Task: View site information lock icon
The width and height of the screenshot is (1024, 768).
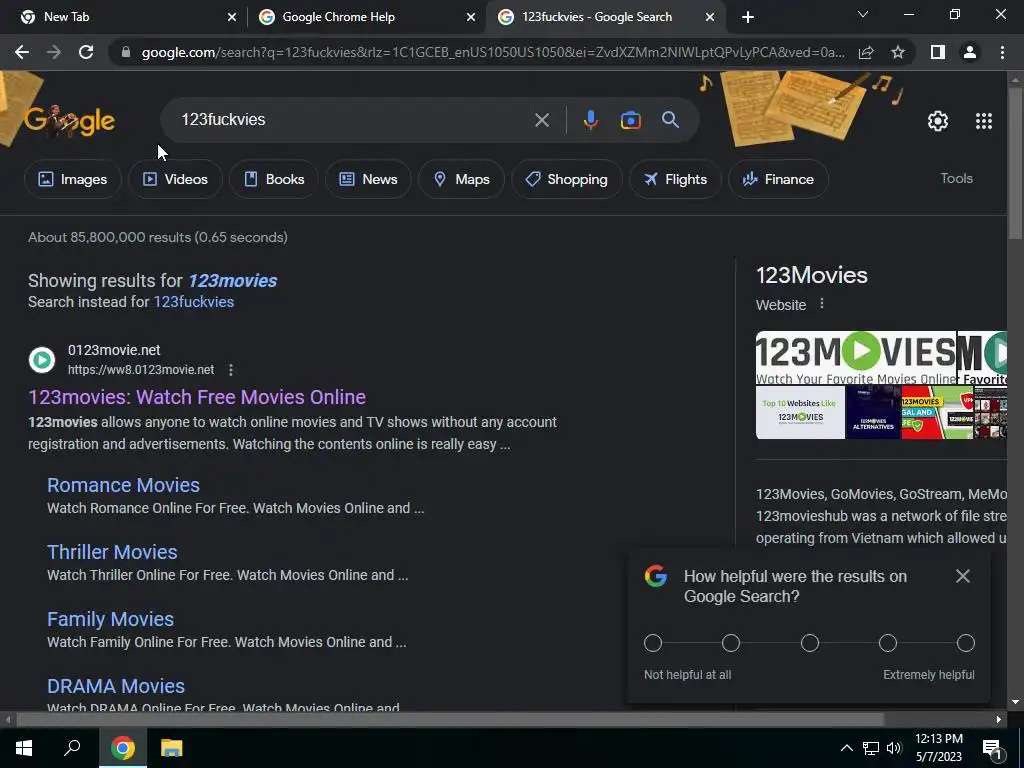Action: (126, 52)
